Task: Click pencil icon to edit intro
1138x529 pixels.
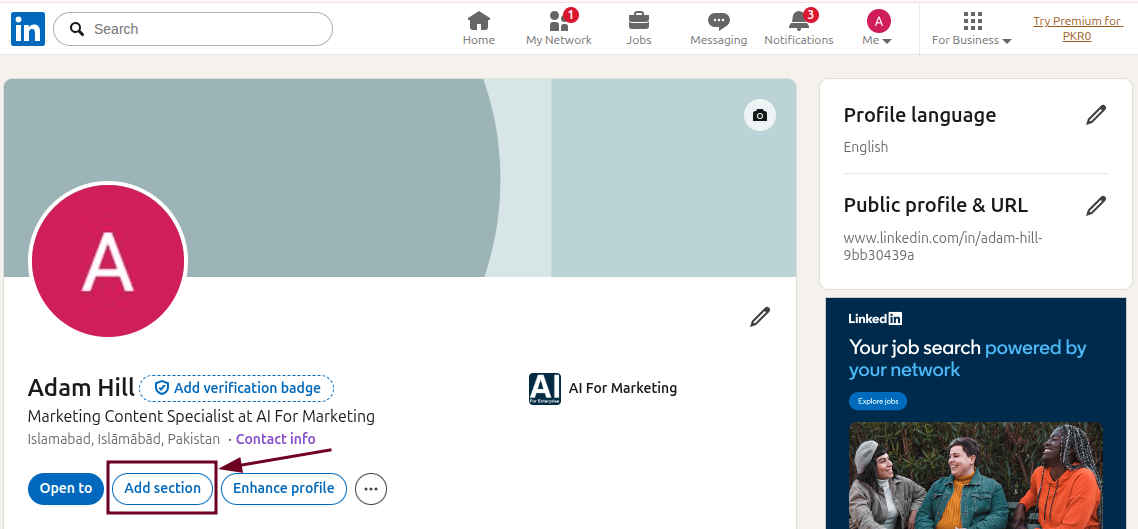Action: pos(760,316)
